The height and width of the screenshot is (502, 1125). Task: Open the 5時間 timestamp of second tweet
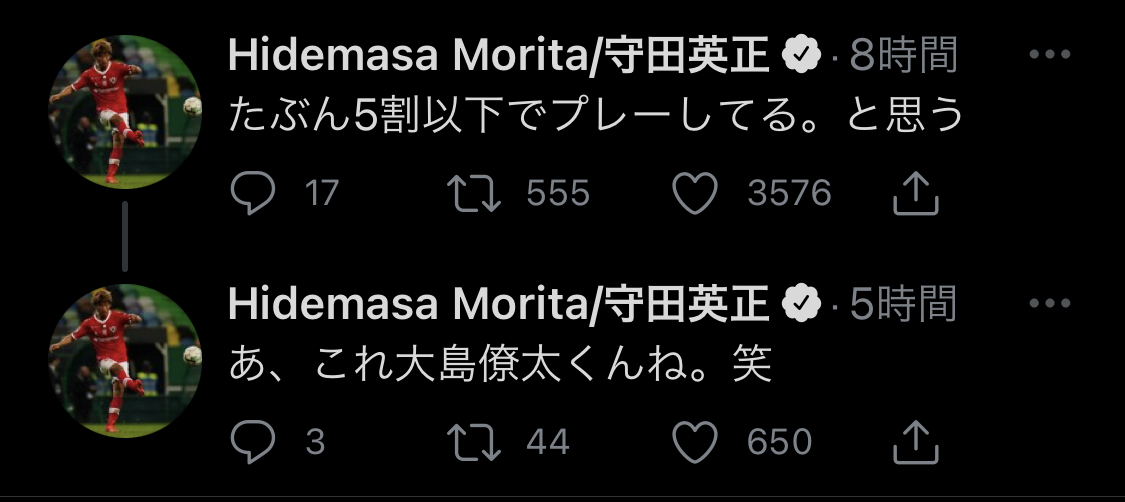(x=903, y=304)
